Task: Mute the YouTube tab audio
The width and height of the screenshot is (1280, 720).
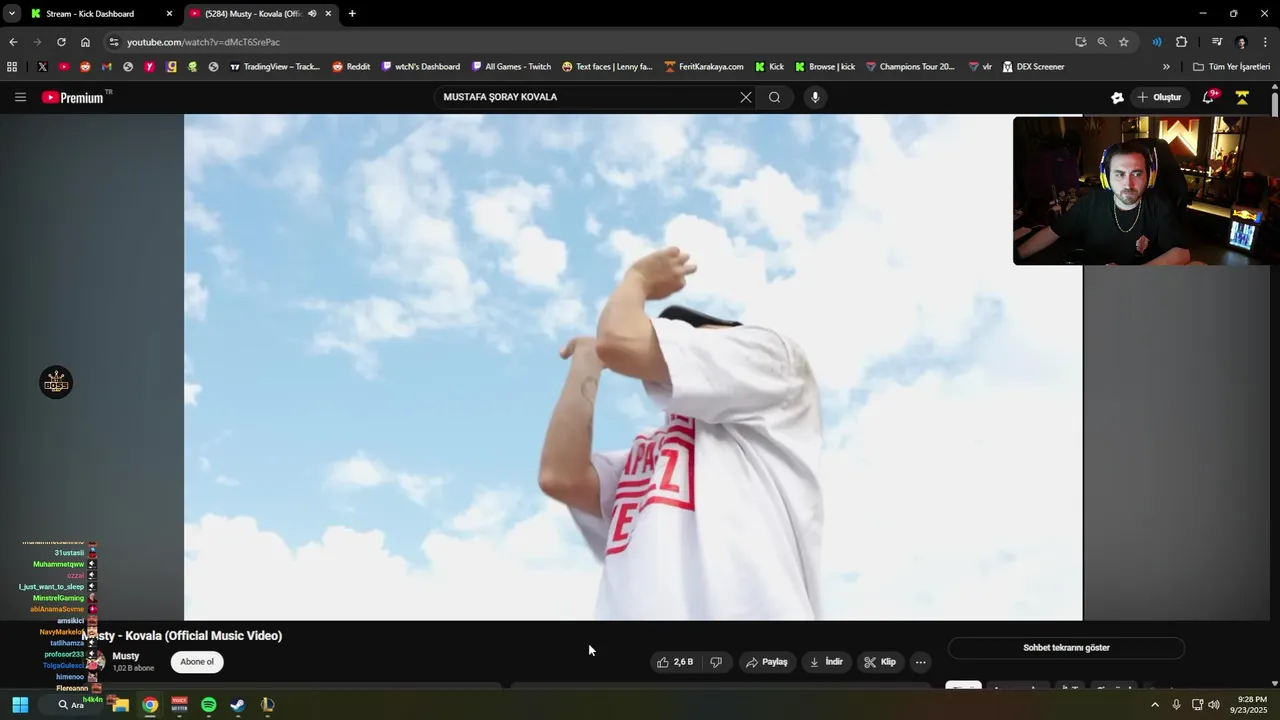Action: [x=312, y=14]
